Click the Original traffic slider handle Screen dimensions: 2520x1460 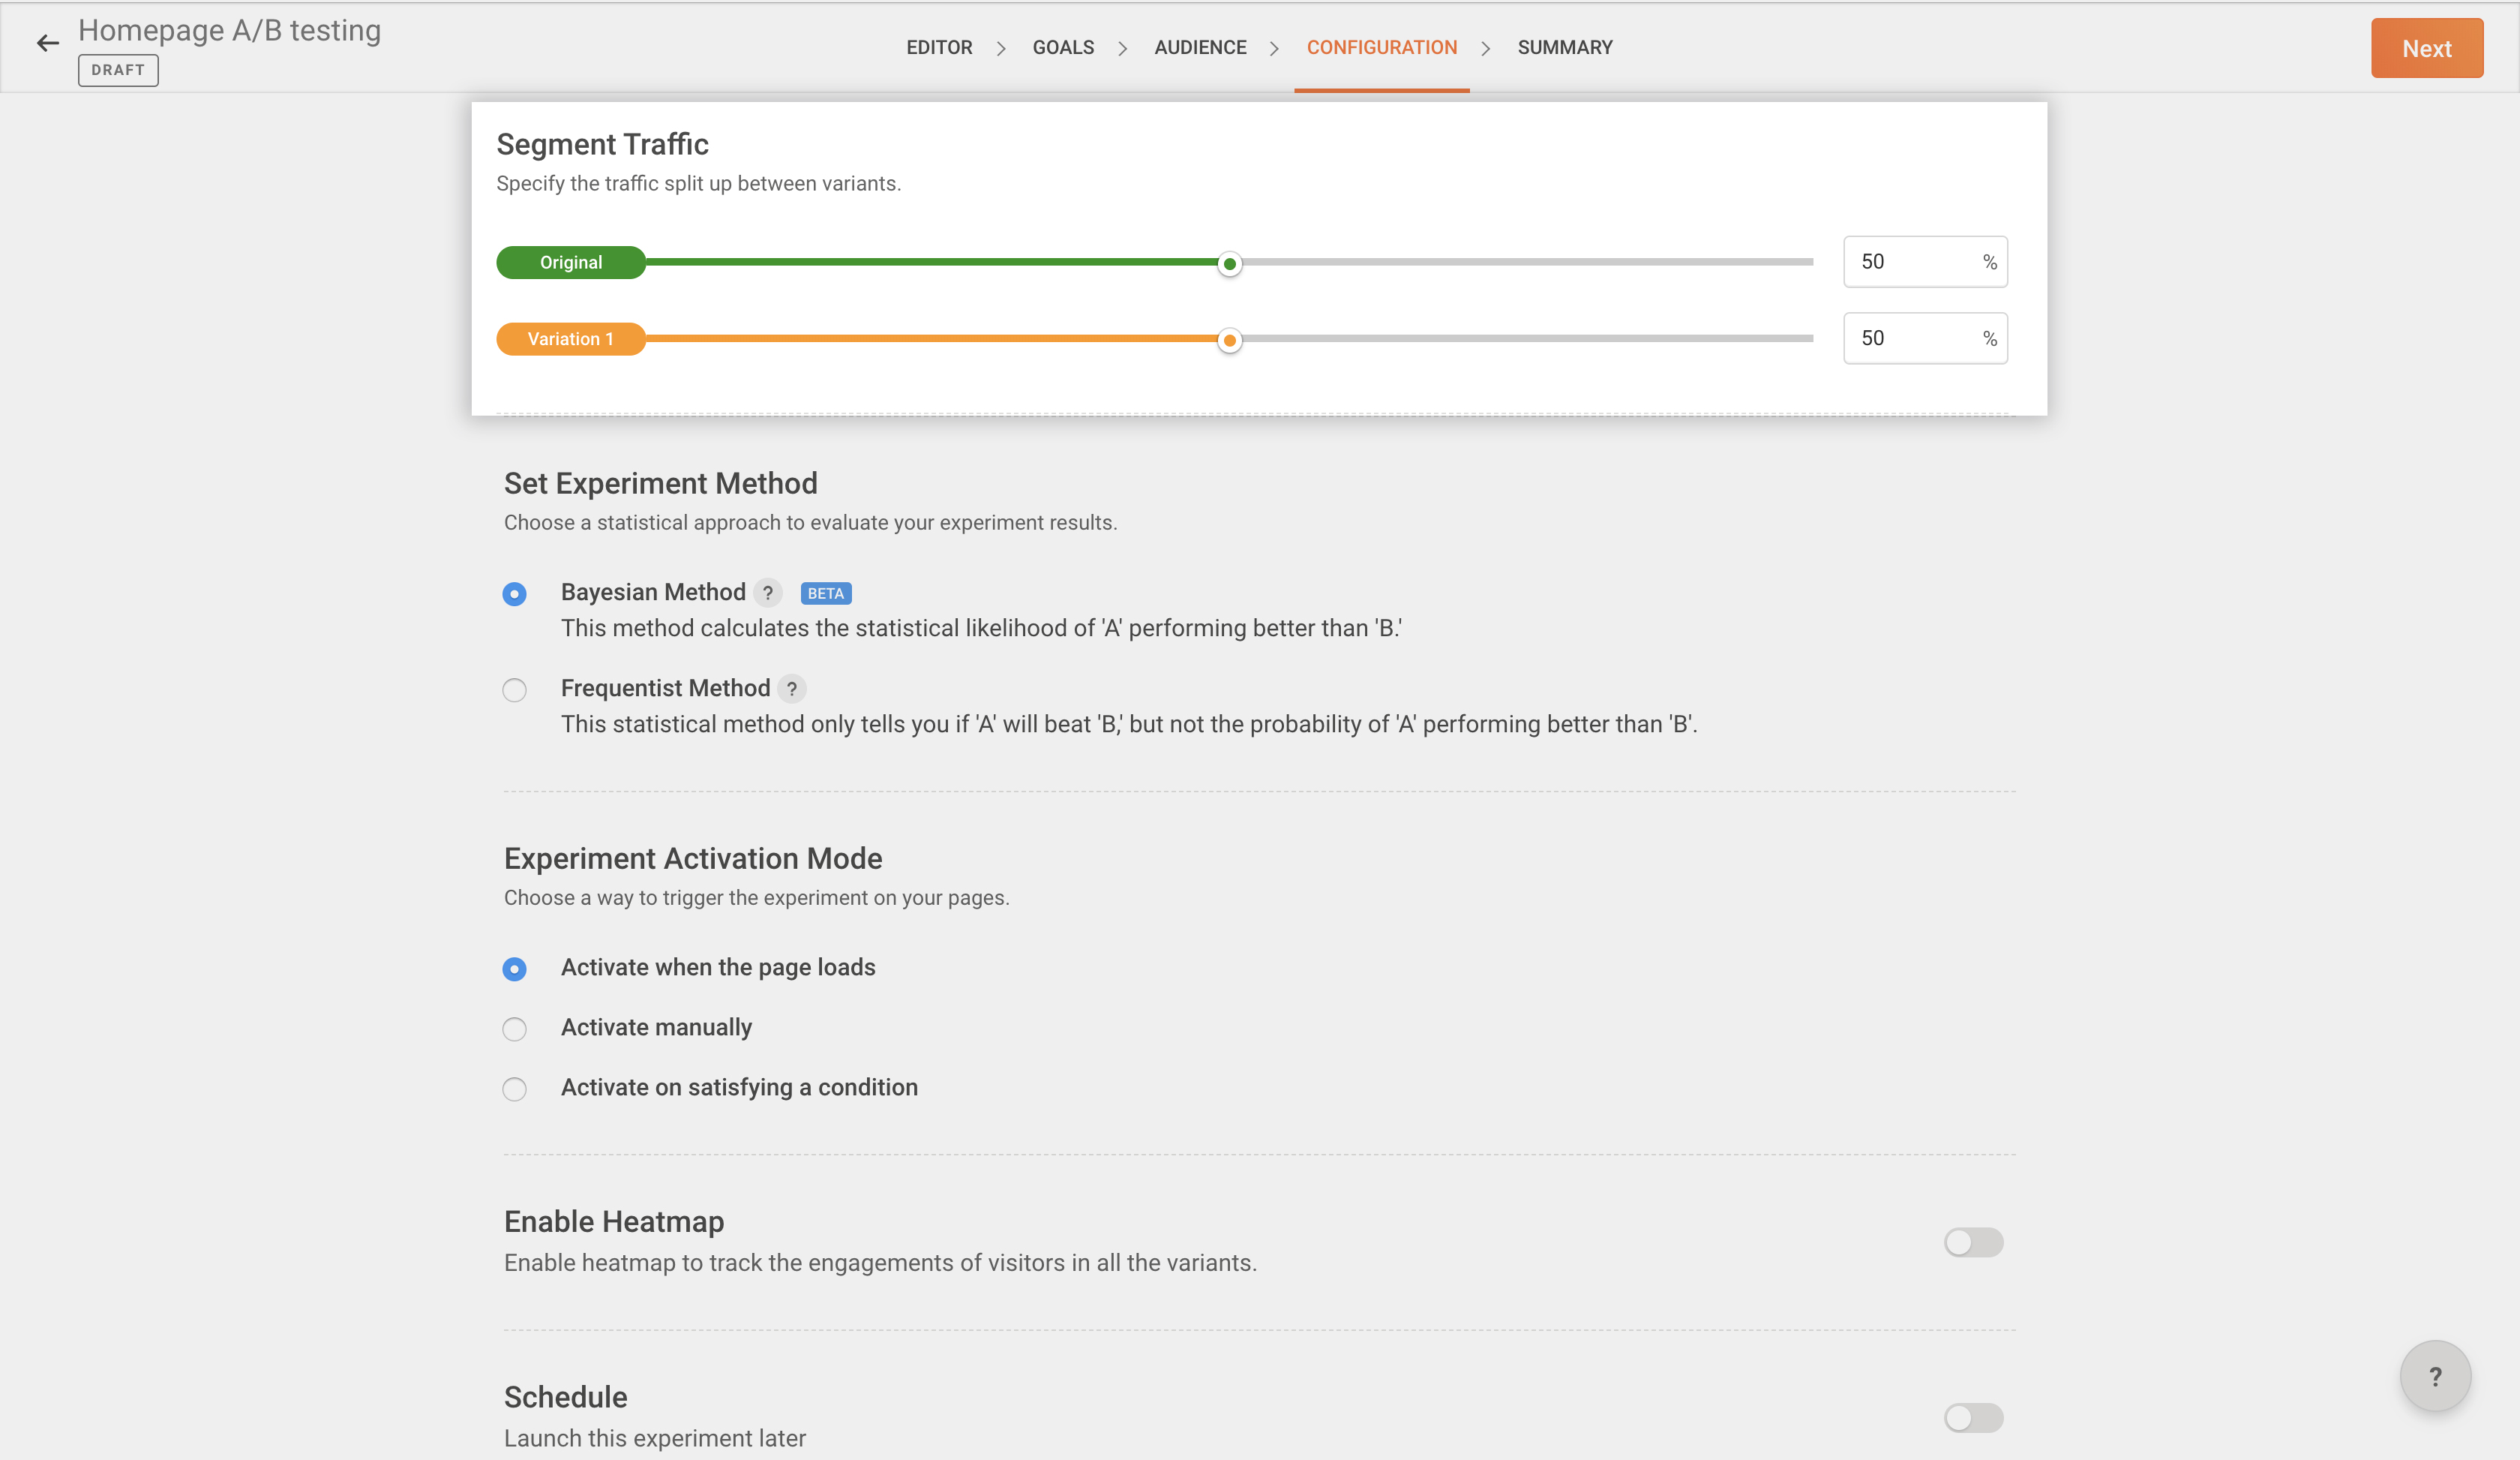(x=1229, y=263)
